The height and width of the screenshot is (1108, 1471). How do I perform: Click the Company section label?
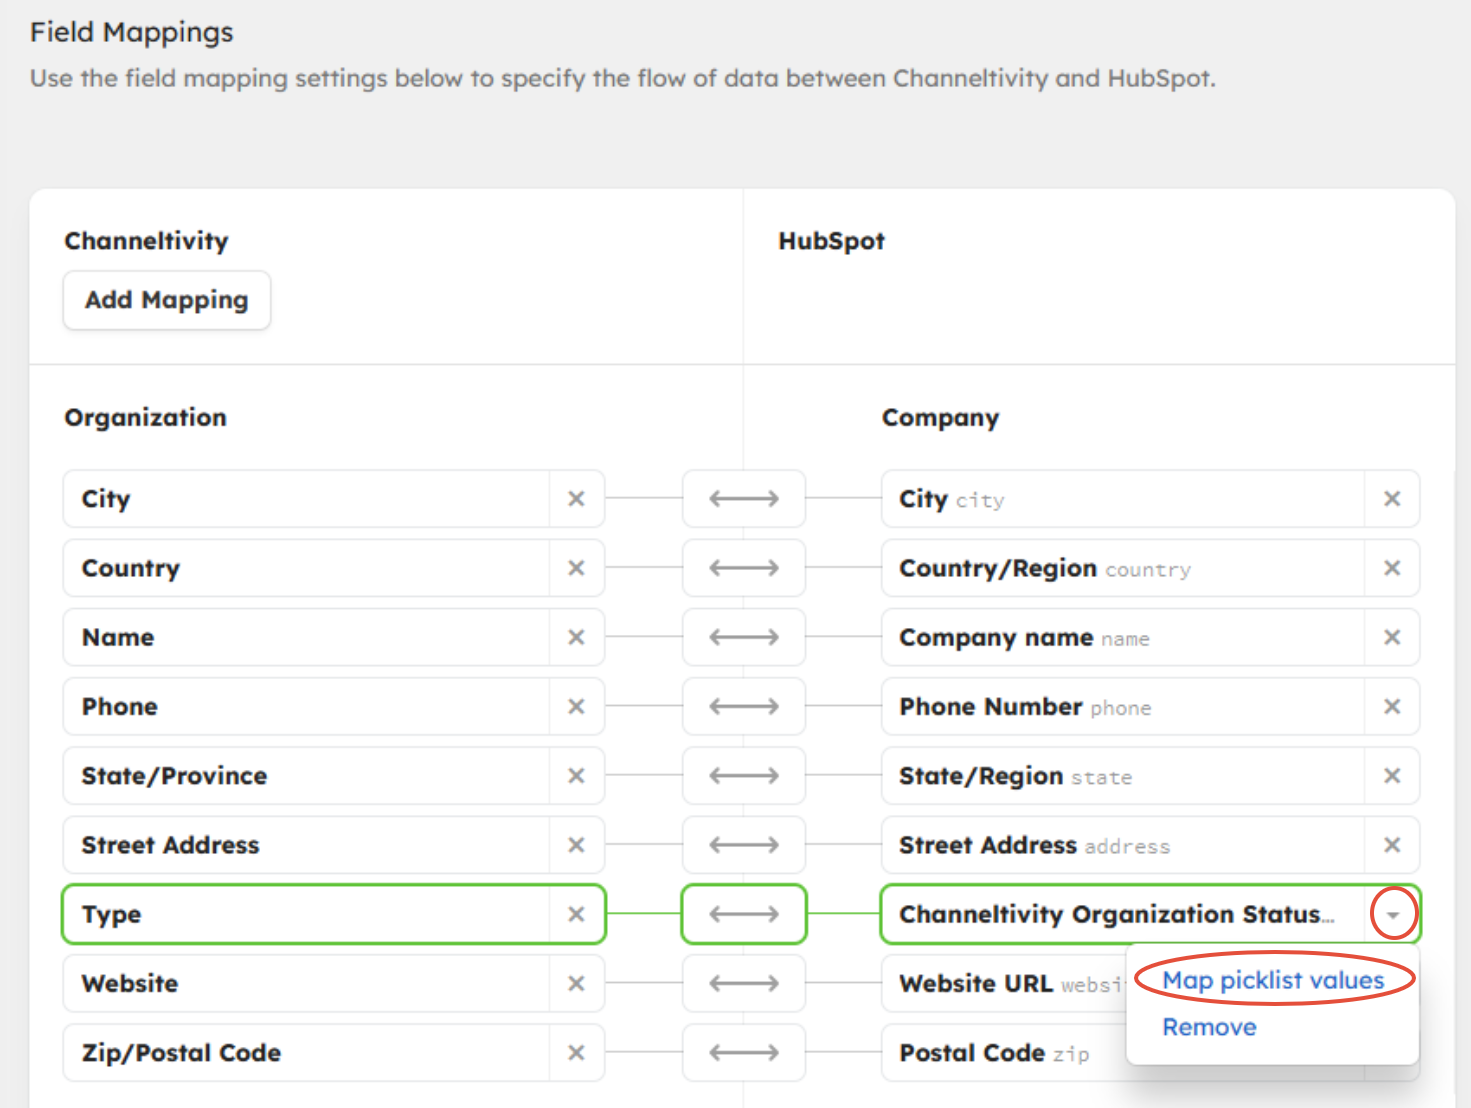point(940,418)
